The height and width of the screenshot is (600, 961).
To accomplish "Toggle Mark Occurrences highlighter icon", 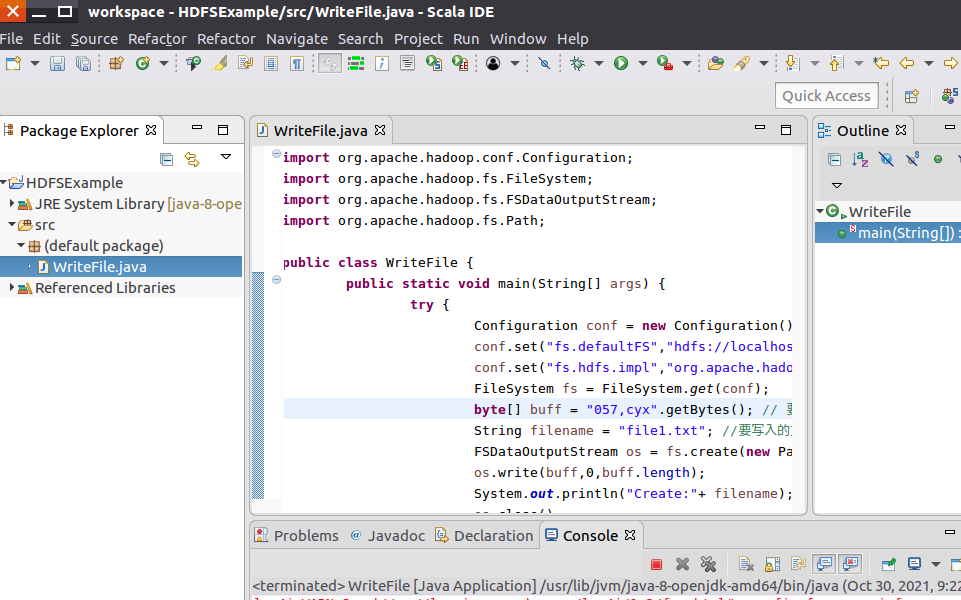I will (220, 63).
